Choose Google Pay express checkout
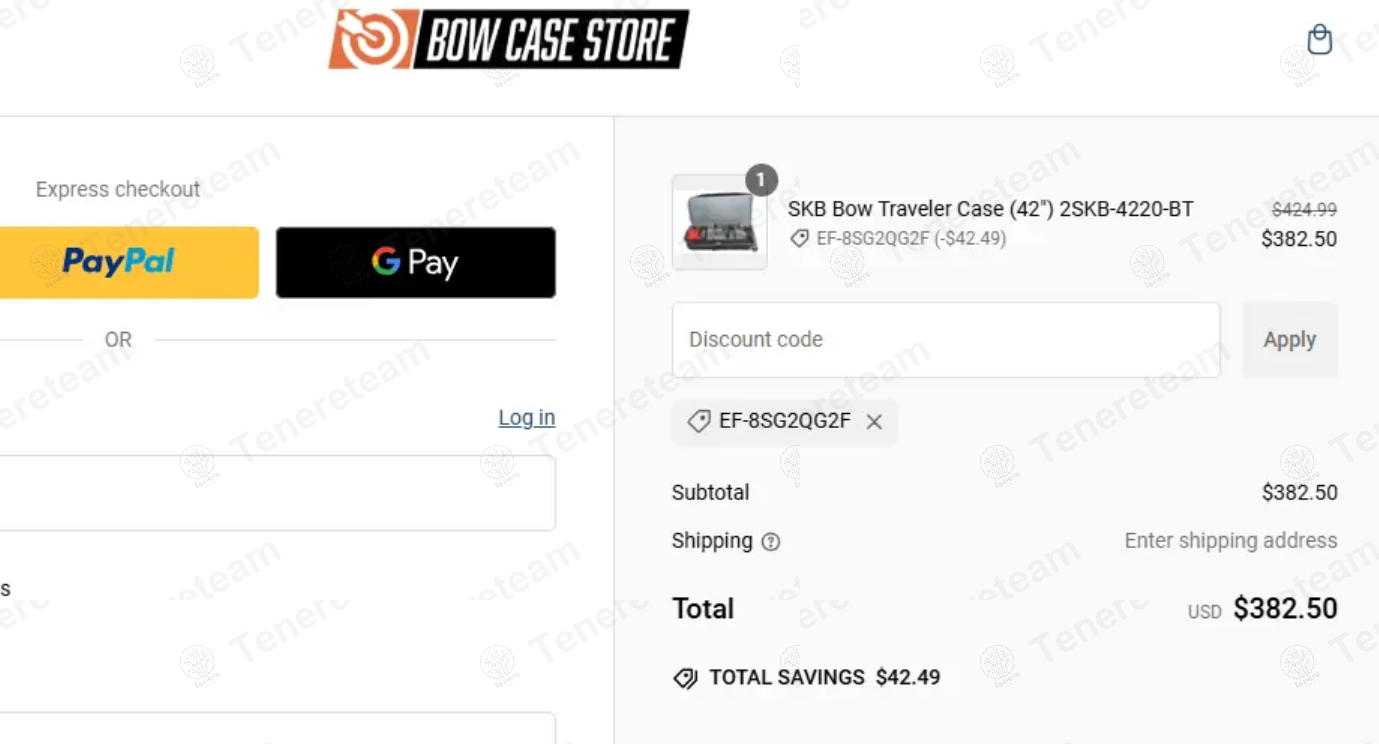1379x744 pixels. point(415,262)
